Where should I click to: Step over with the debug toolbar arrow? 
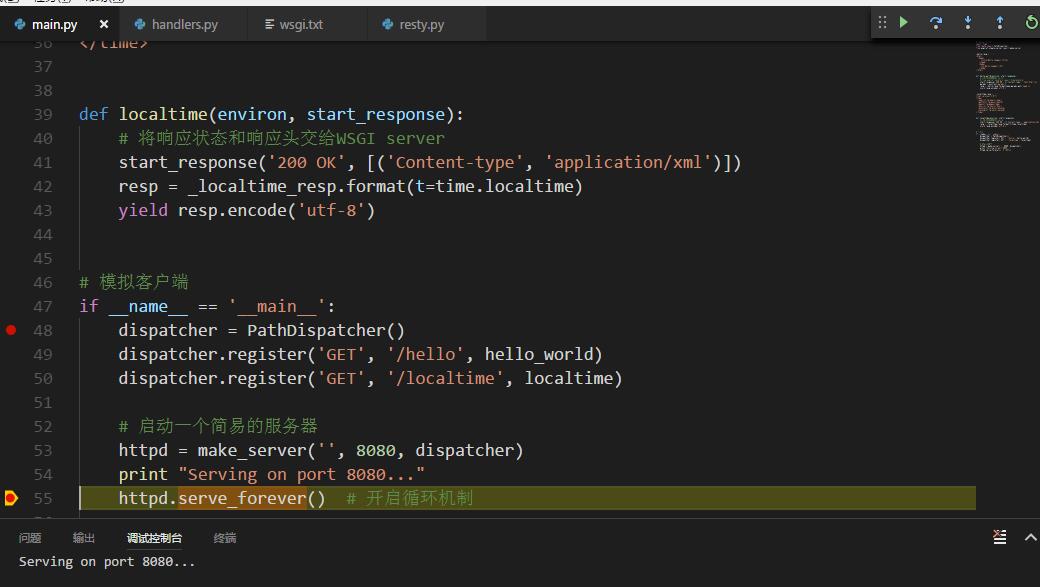click(935, 23)
